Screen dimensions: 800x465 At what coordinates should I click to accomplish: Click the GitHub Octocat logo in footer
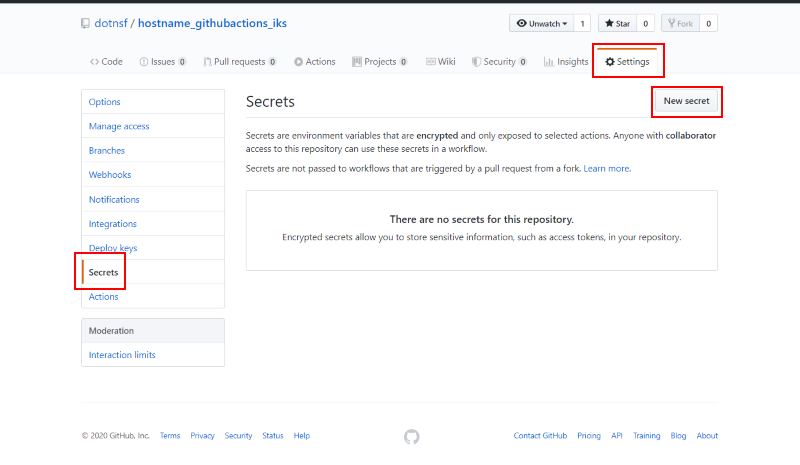(x=412, y=436)
